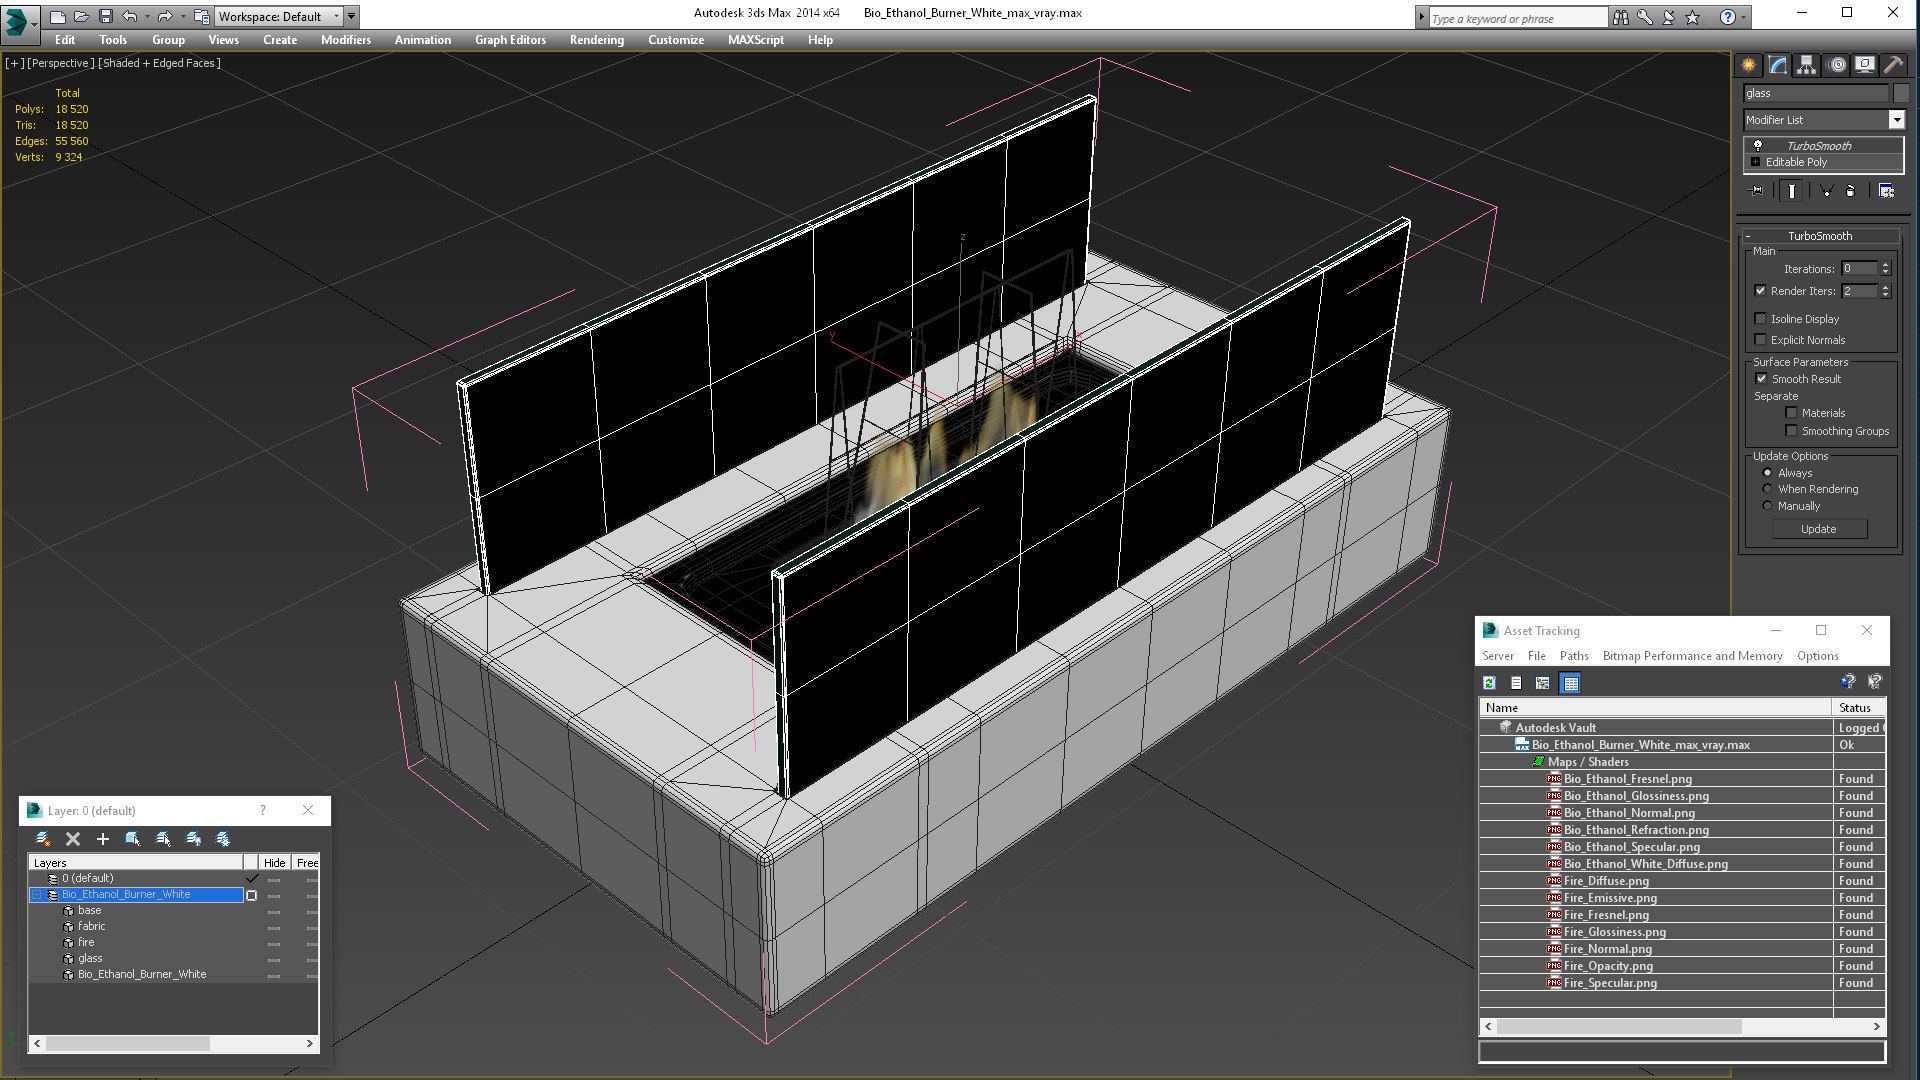The width and height of the screenshot is (1920, 1080).
Task: Collapse the Bio_Ethanol_Burner_White layer
Action: tap(37, 895)
